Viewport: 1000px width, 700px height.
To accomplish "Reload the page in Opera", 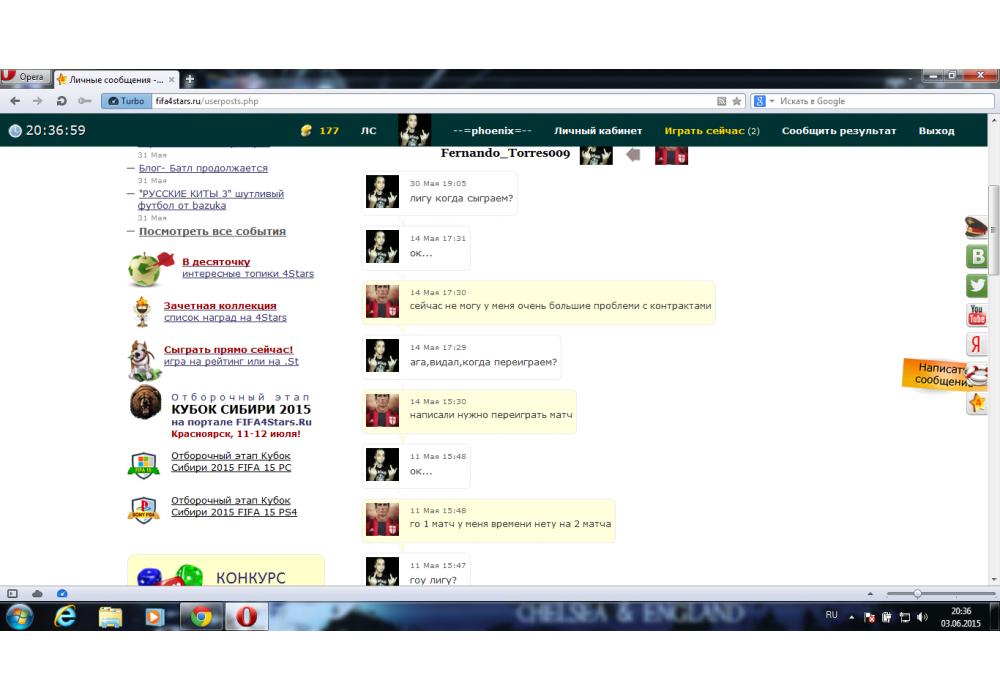I will pyautogui.click(x=62, y=101).
